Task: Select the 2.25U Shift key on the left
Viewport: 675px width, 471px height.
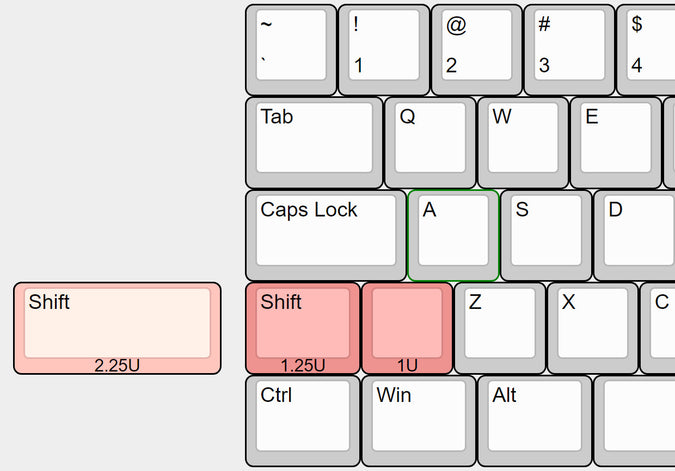Action: pos(117,328)
